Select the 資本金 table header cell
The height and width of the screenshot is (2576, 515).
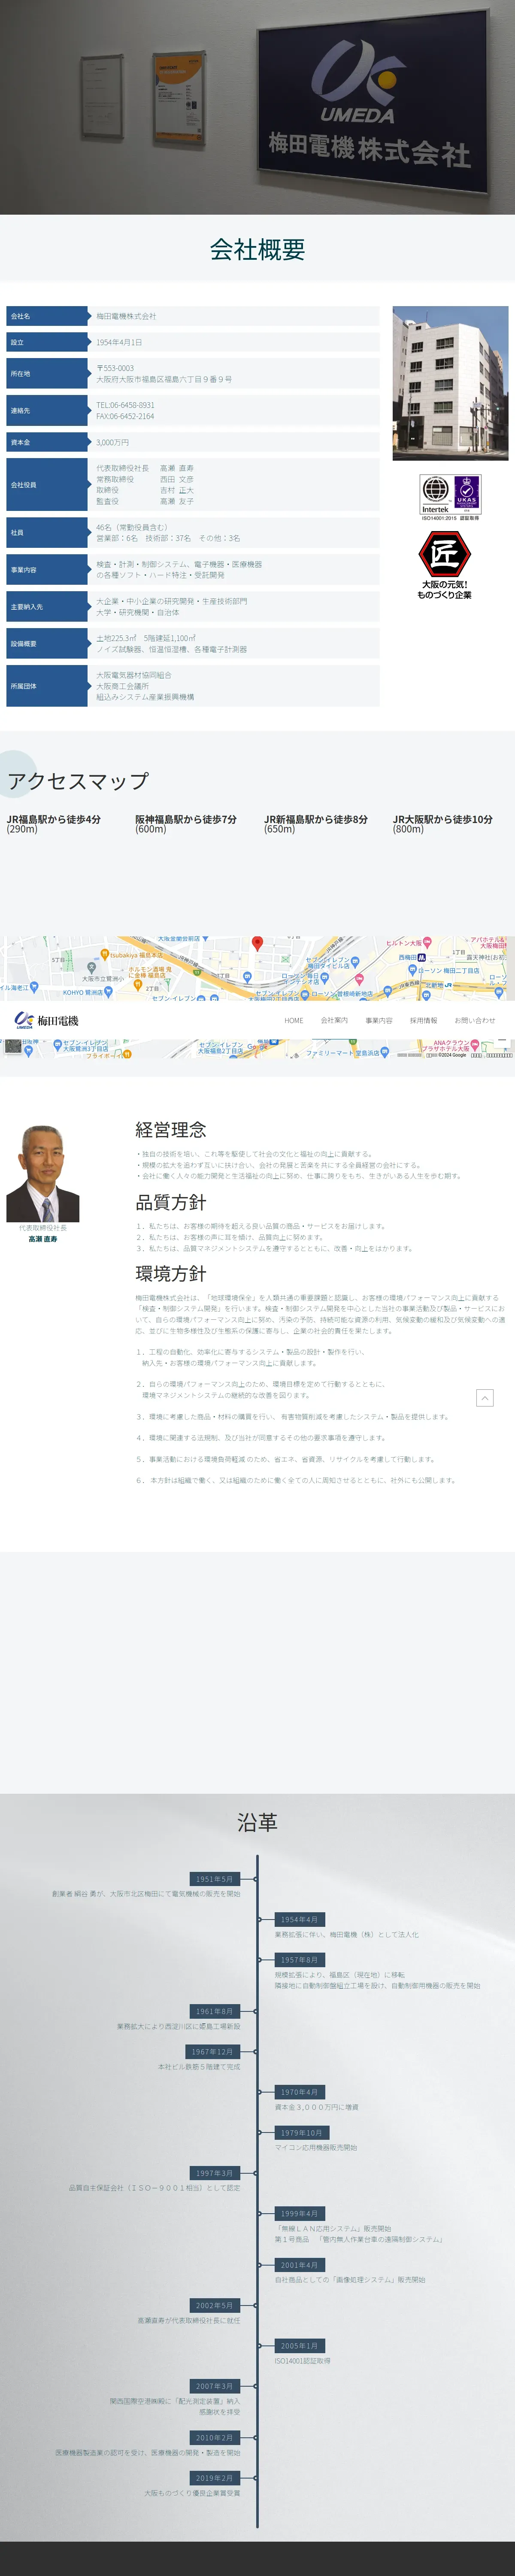click(x=47, y=442)
